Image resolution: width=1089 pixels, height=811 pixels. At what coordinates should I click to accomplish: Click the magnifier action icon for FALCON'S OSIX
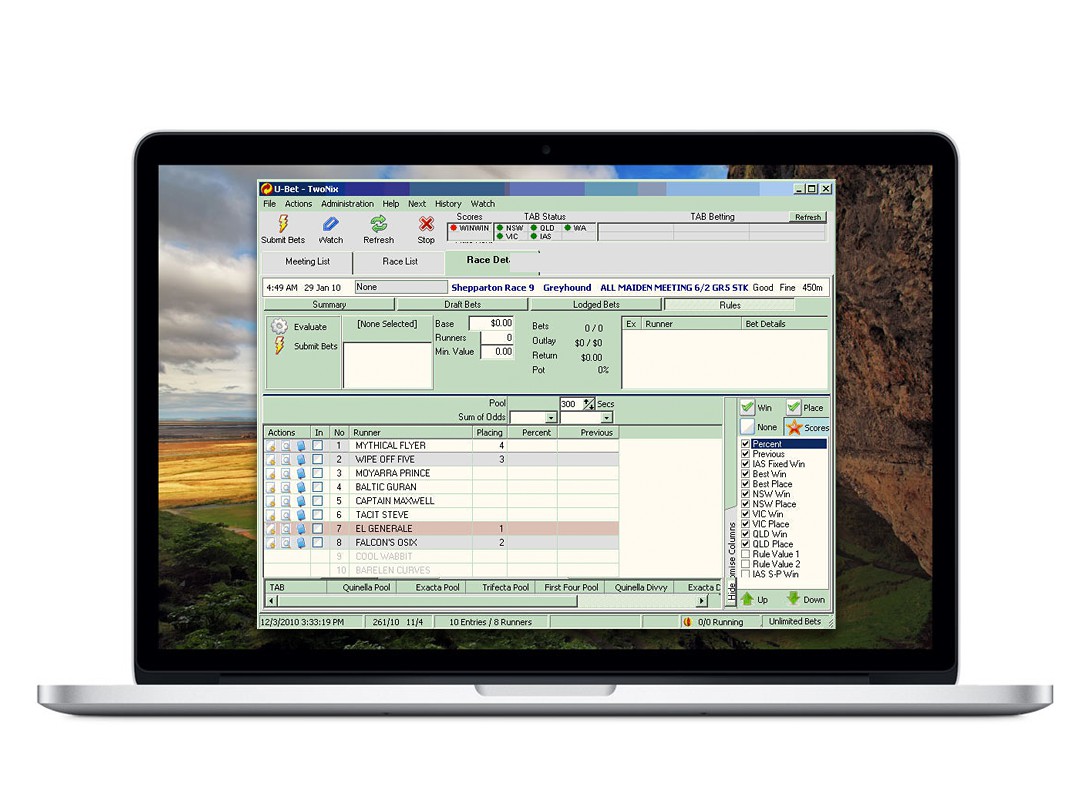click(x=285, y=543)
